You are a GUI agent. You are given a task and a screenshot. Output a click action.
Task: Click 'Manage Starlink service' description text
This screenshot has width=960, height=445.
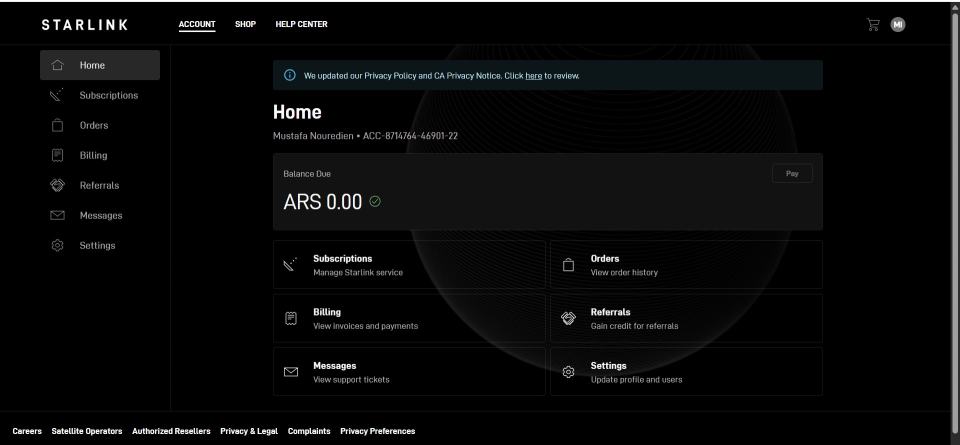tap(358, 272)
